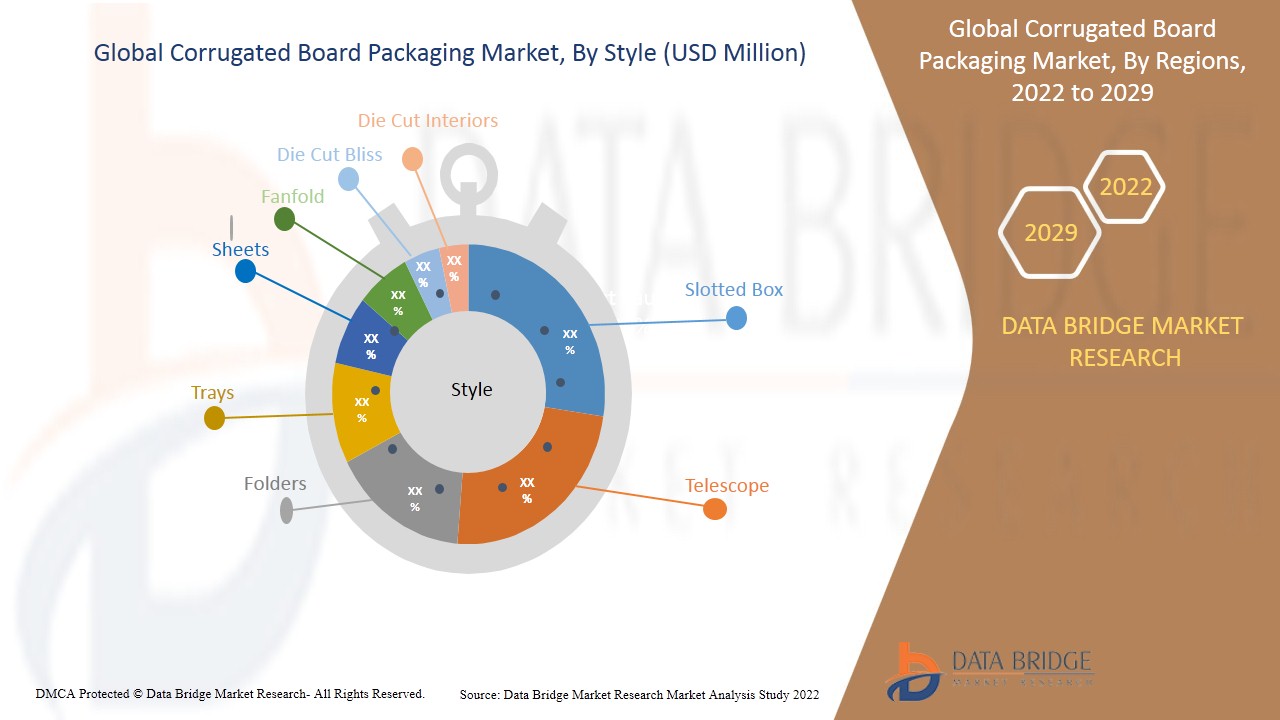Click the light blue Die Cut Bliss dot
This screenshot has width=1280, height=720.
[348, 179]
